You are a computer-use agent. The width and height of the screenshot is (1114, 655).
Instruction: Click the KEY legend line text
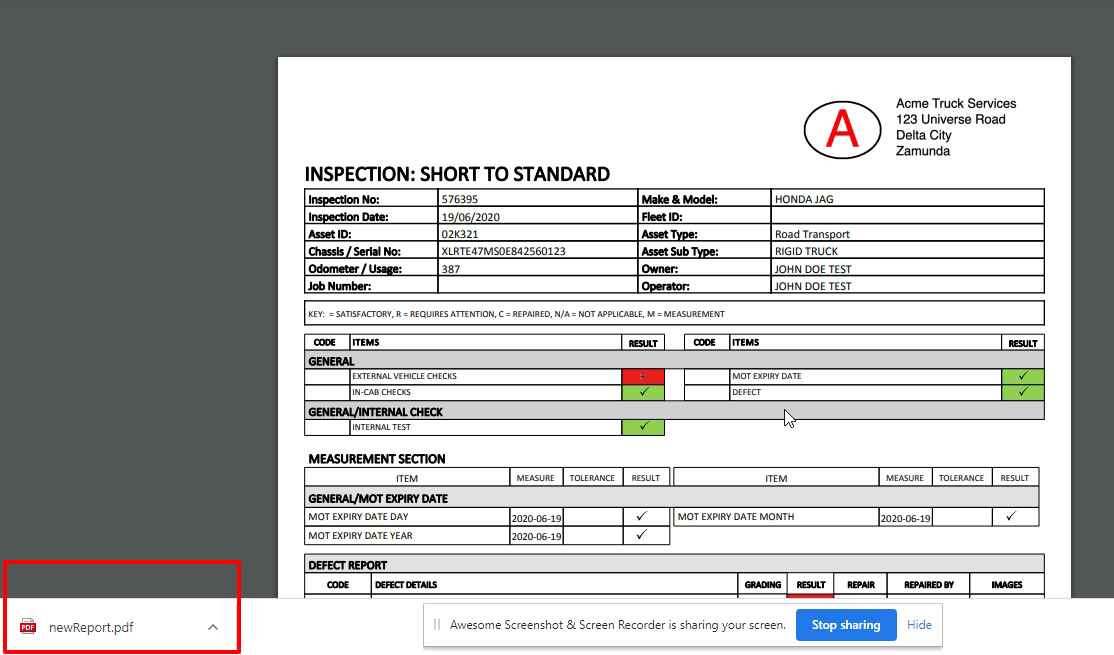click(x=516, y=314)
